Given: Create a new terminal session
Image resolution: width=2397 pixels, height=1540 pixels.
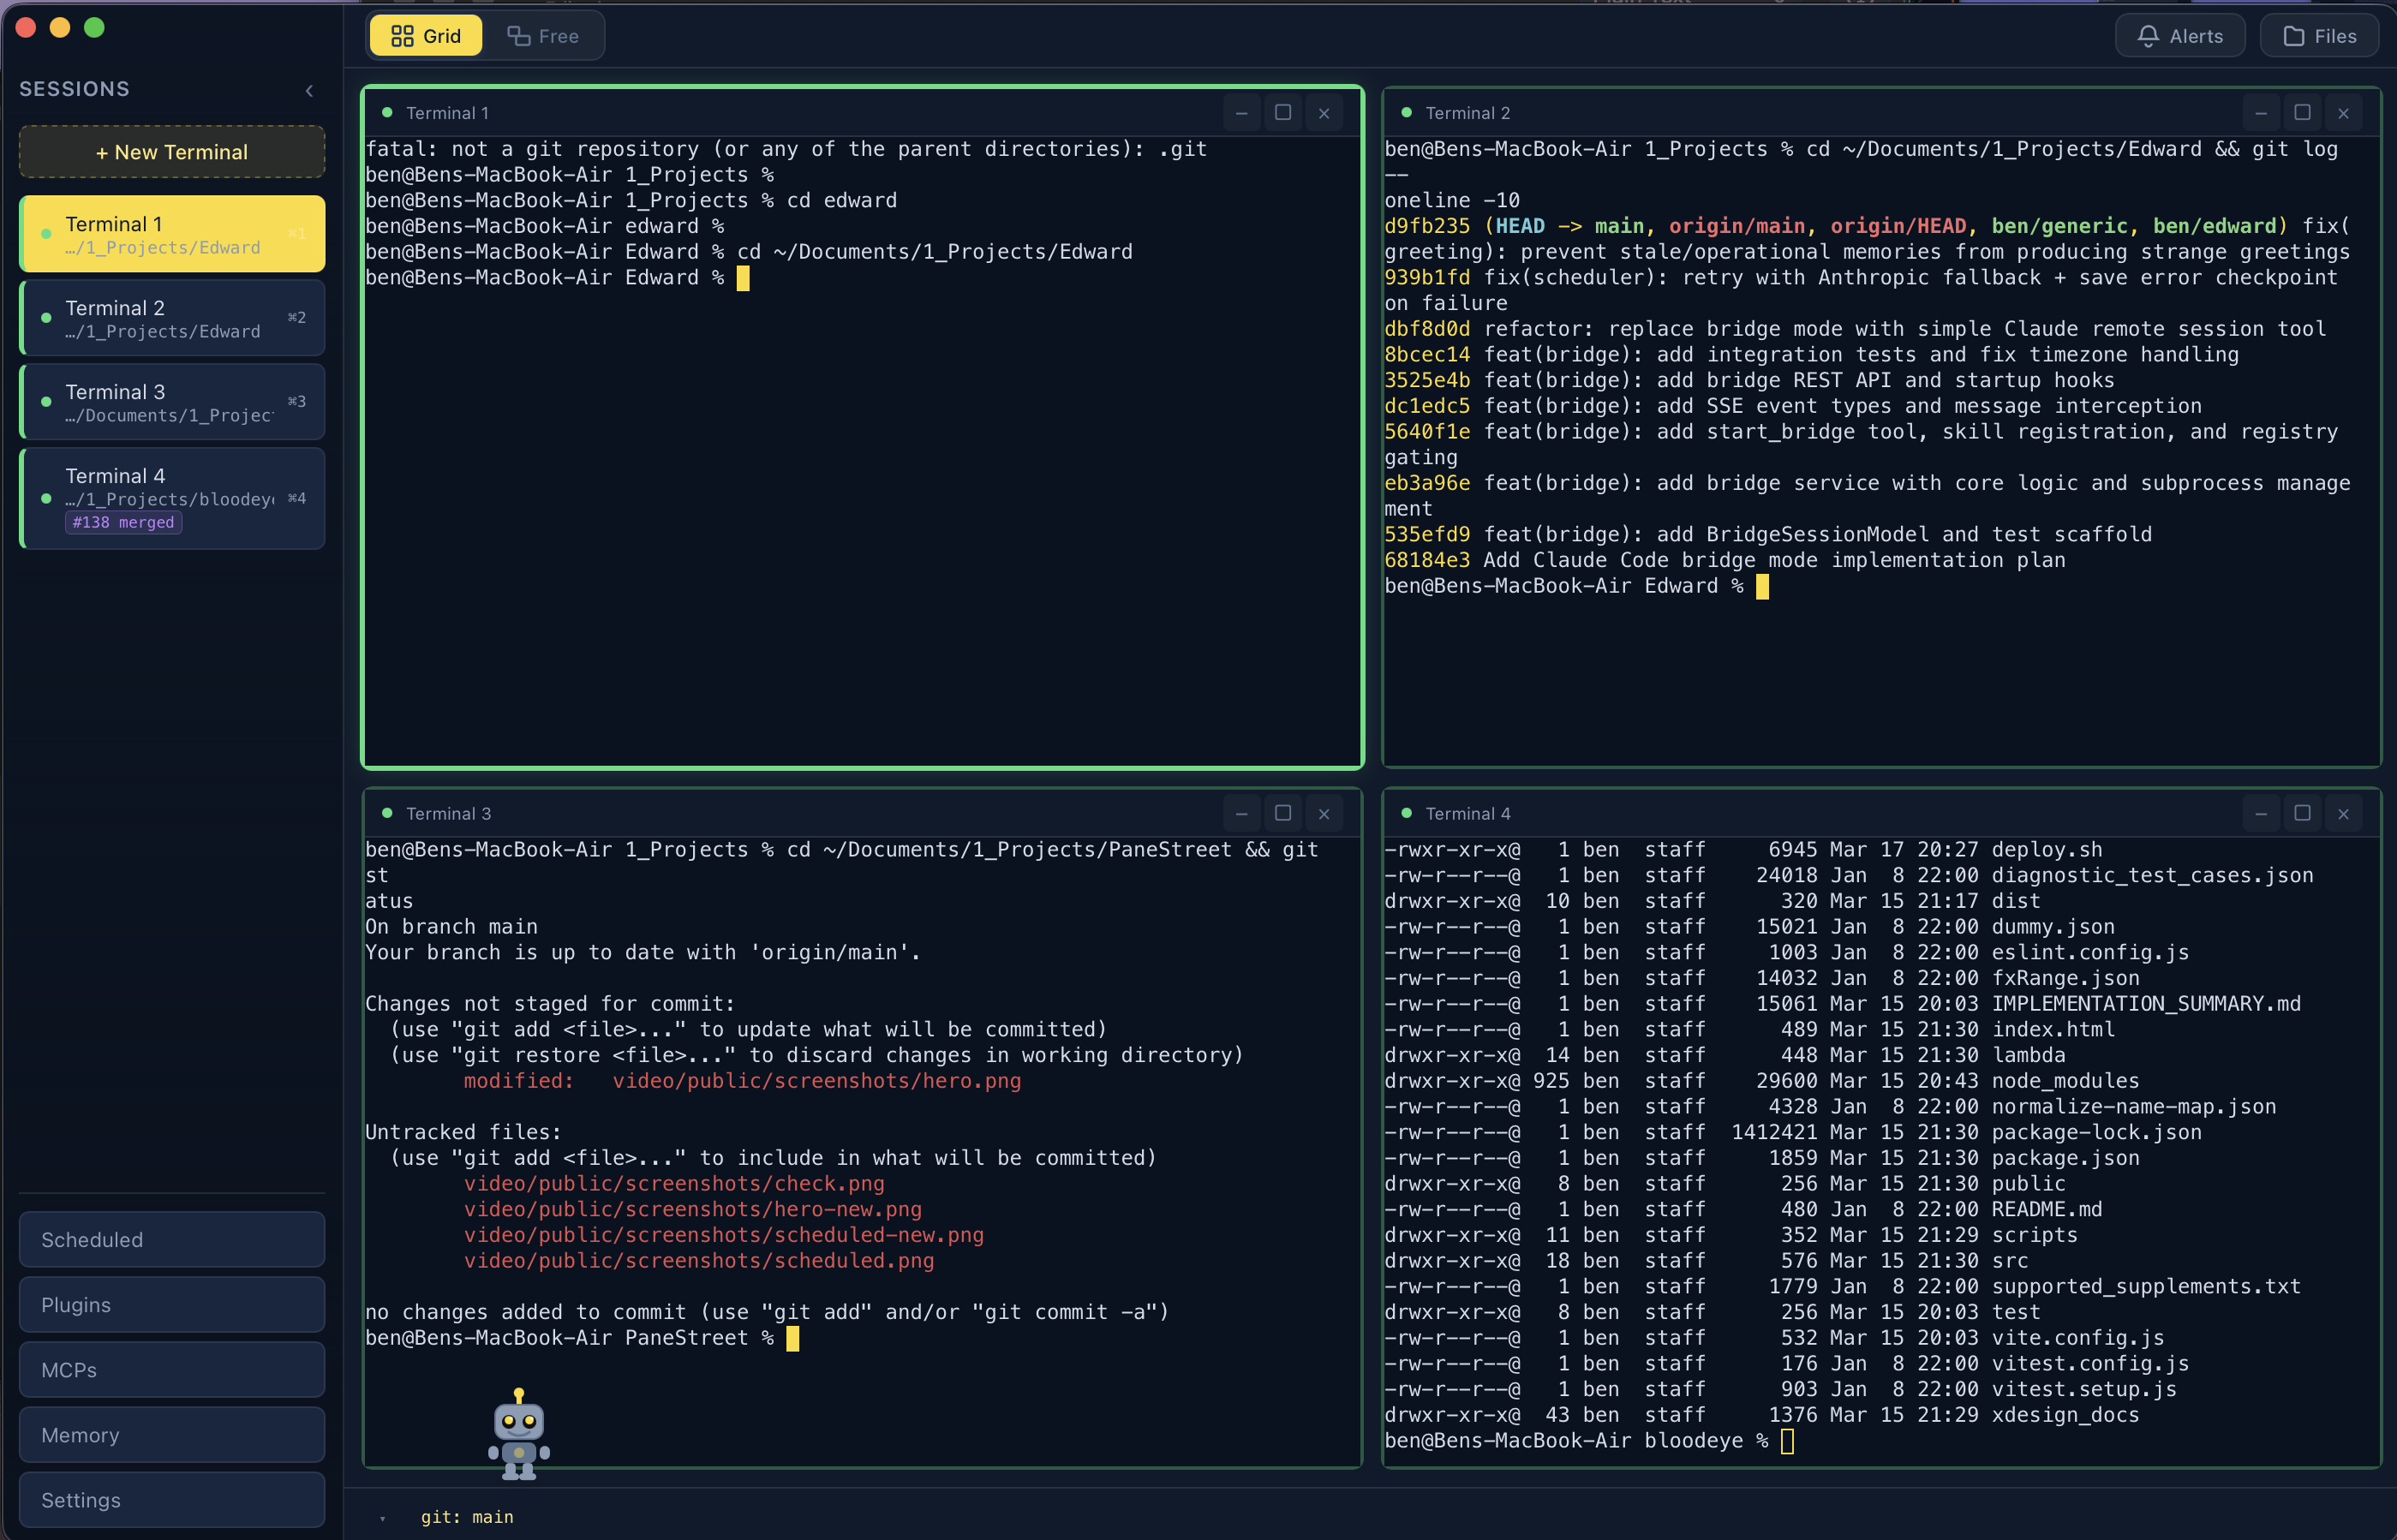Looking at the screenshot, I should tap(171, 151).
